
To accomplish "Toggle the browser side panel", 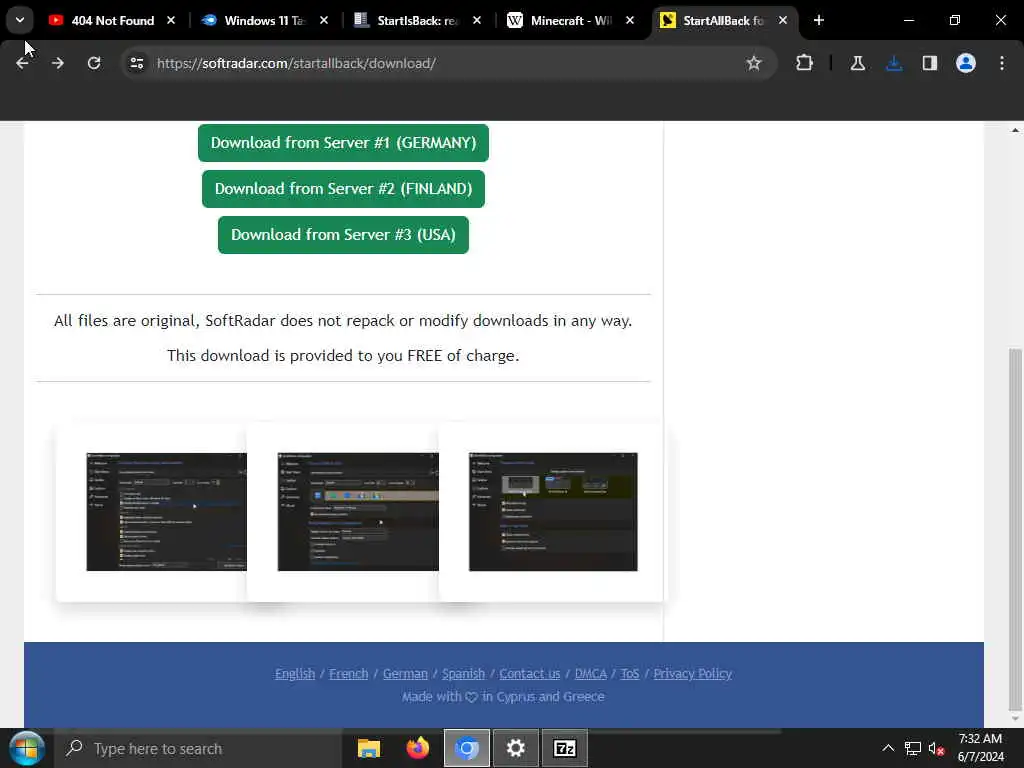I will pyautogui.click(x=930, y=63).
